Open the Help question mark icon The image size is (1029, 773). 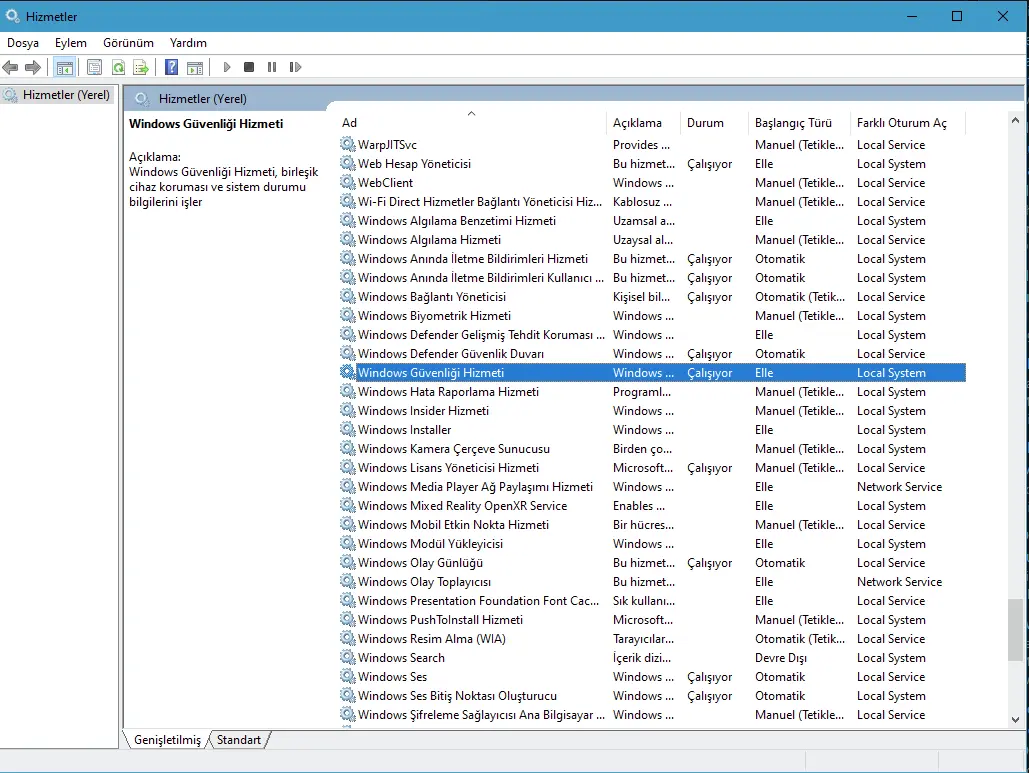point(171,67)
